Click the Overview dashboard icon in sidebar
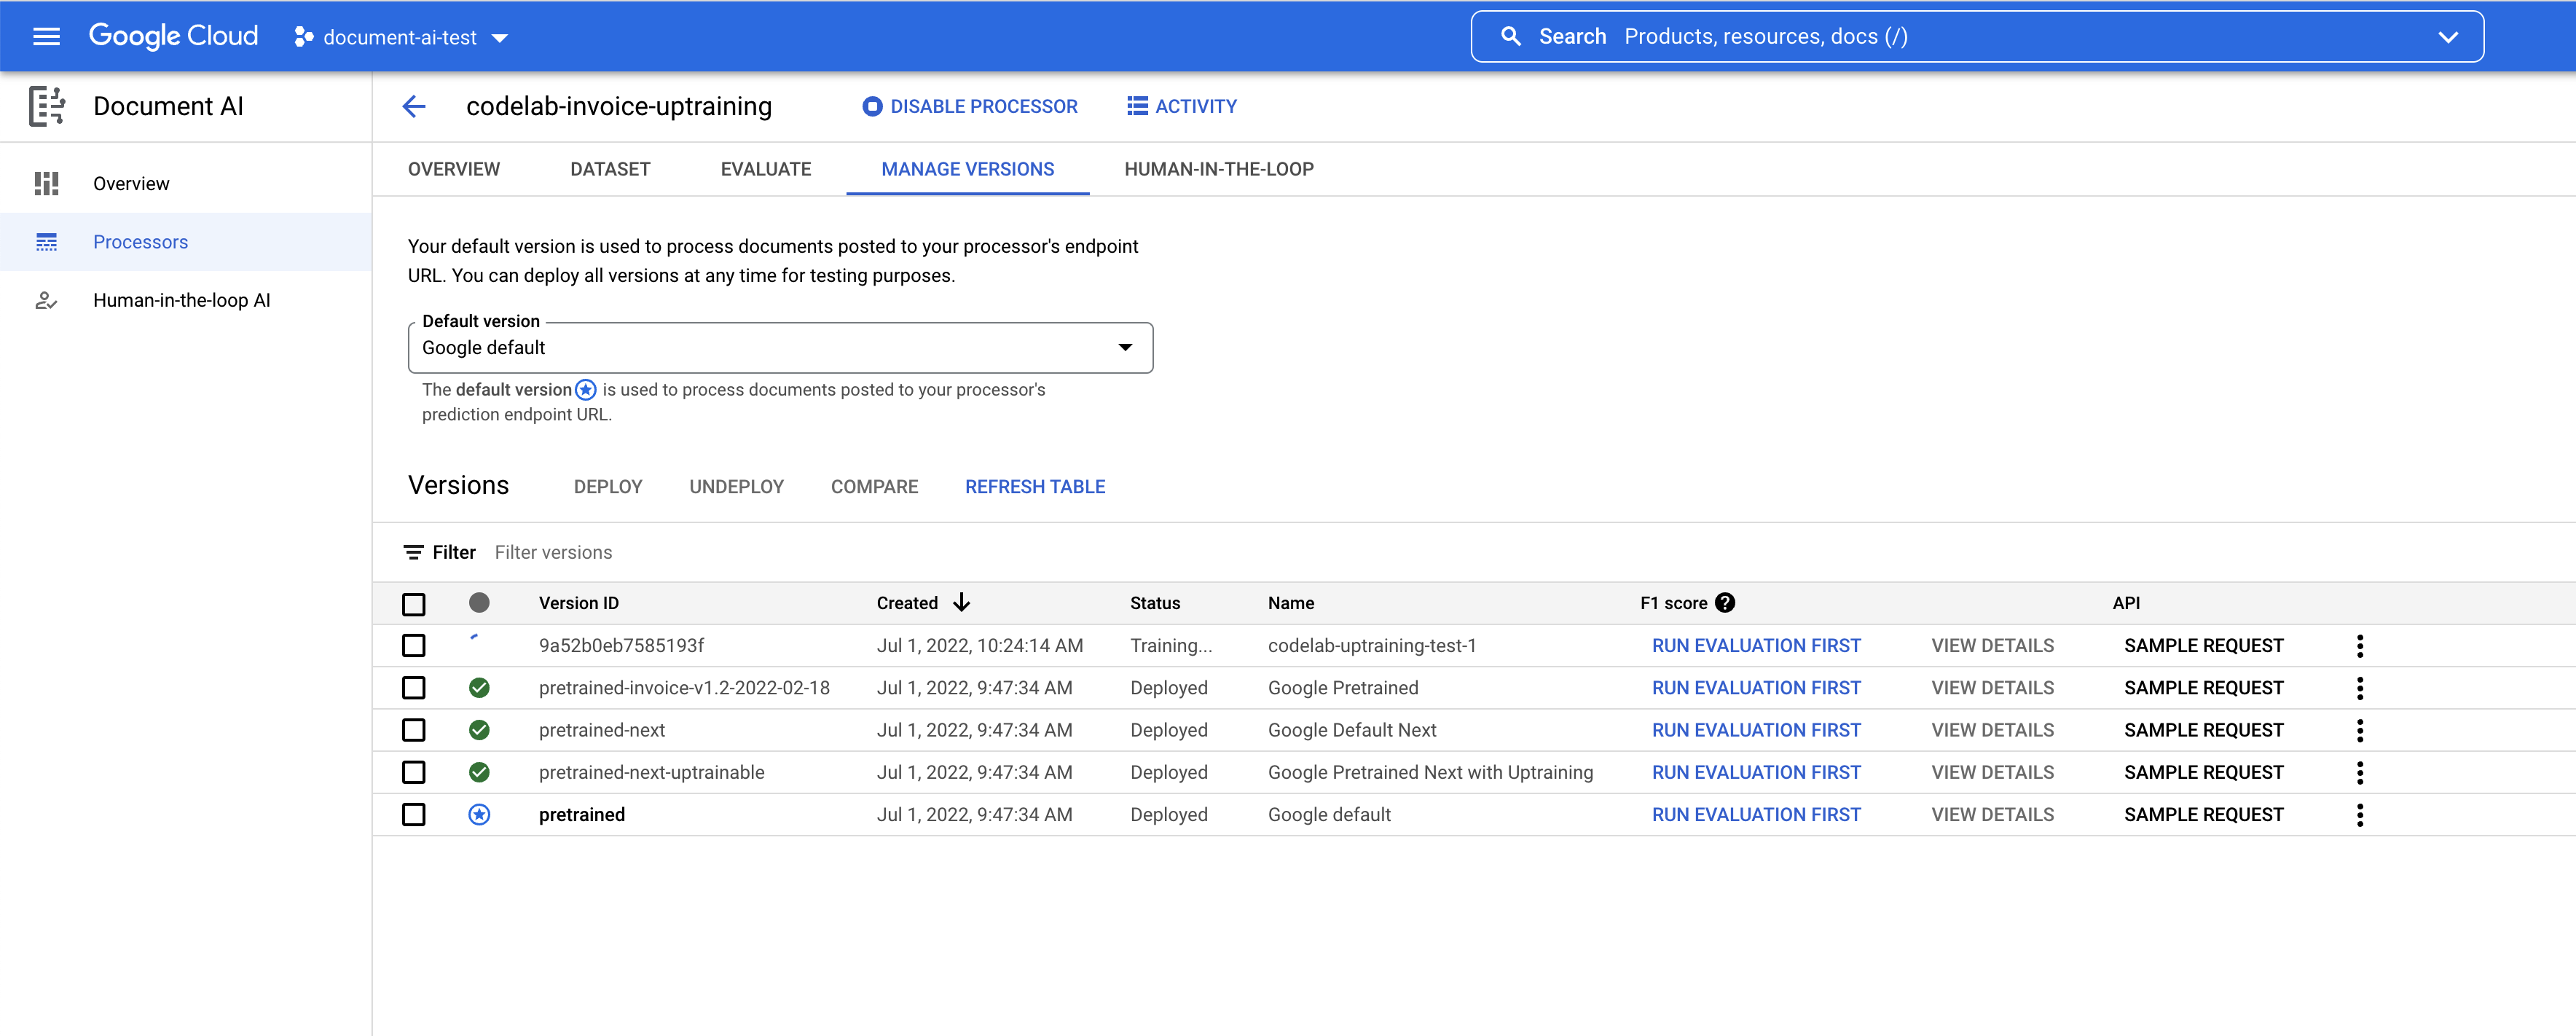The height and width of the screenshot is (1036, 2576). pyautogui.click(x=46, y=184)
